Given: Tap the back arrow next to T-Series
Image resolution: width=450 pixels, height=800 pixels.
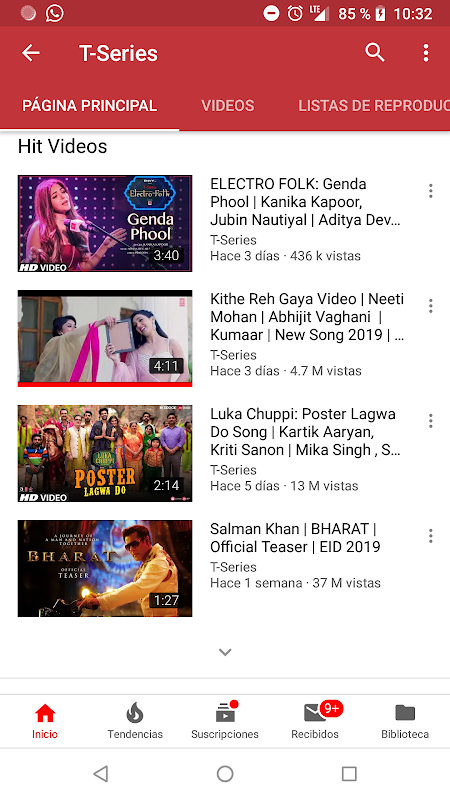Looking at the screenshot, I should (x=31, y=53).
